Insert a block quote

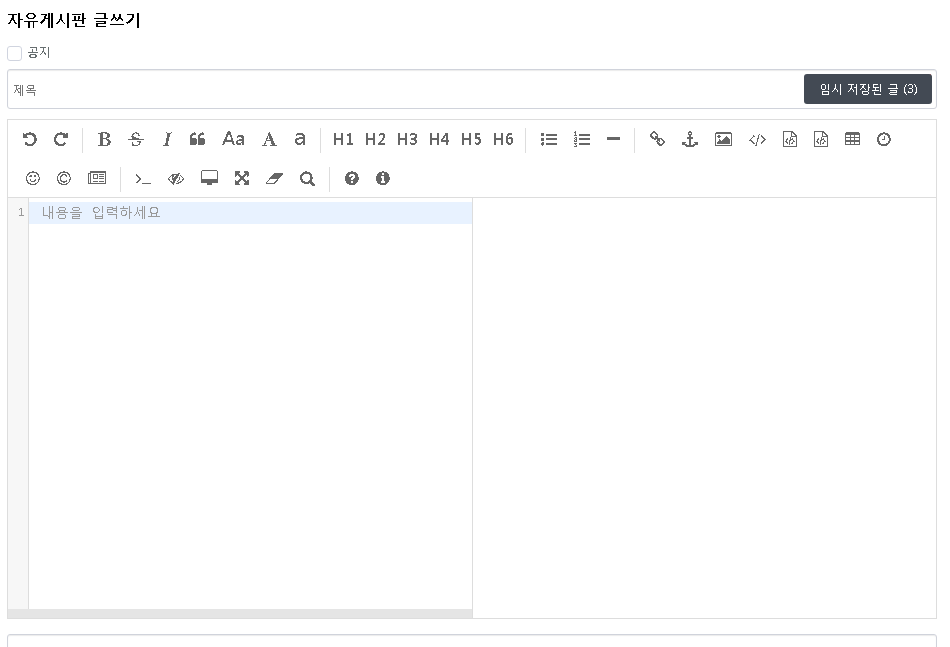(x=197, y=140)
